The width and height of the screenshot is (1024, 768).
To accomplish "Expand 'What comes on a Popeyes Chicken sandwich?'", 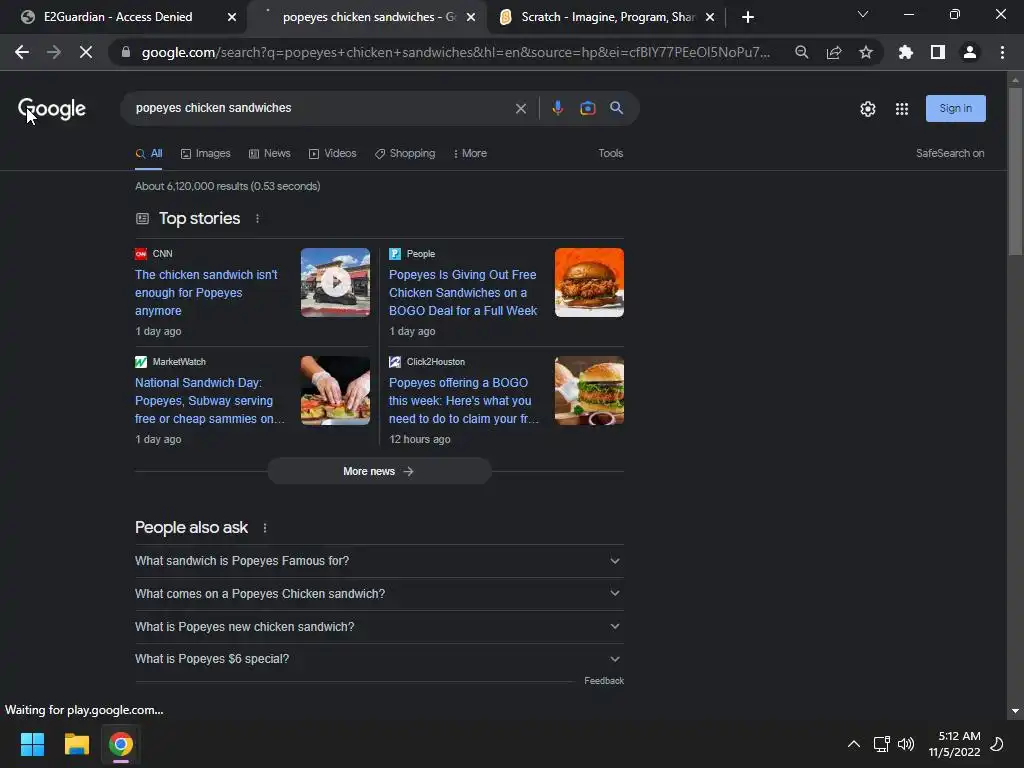I will [379, 594].
